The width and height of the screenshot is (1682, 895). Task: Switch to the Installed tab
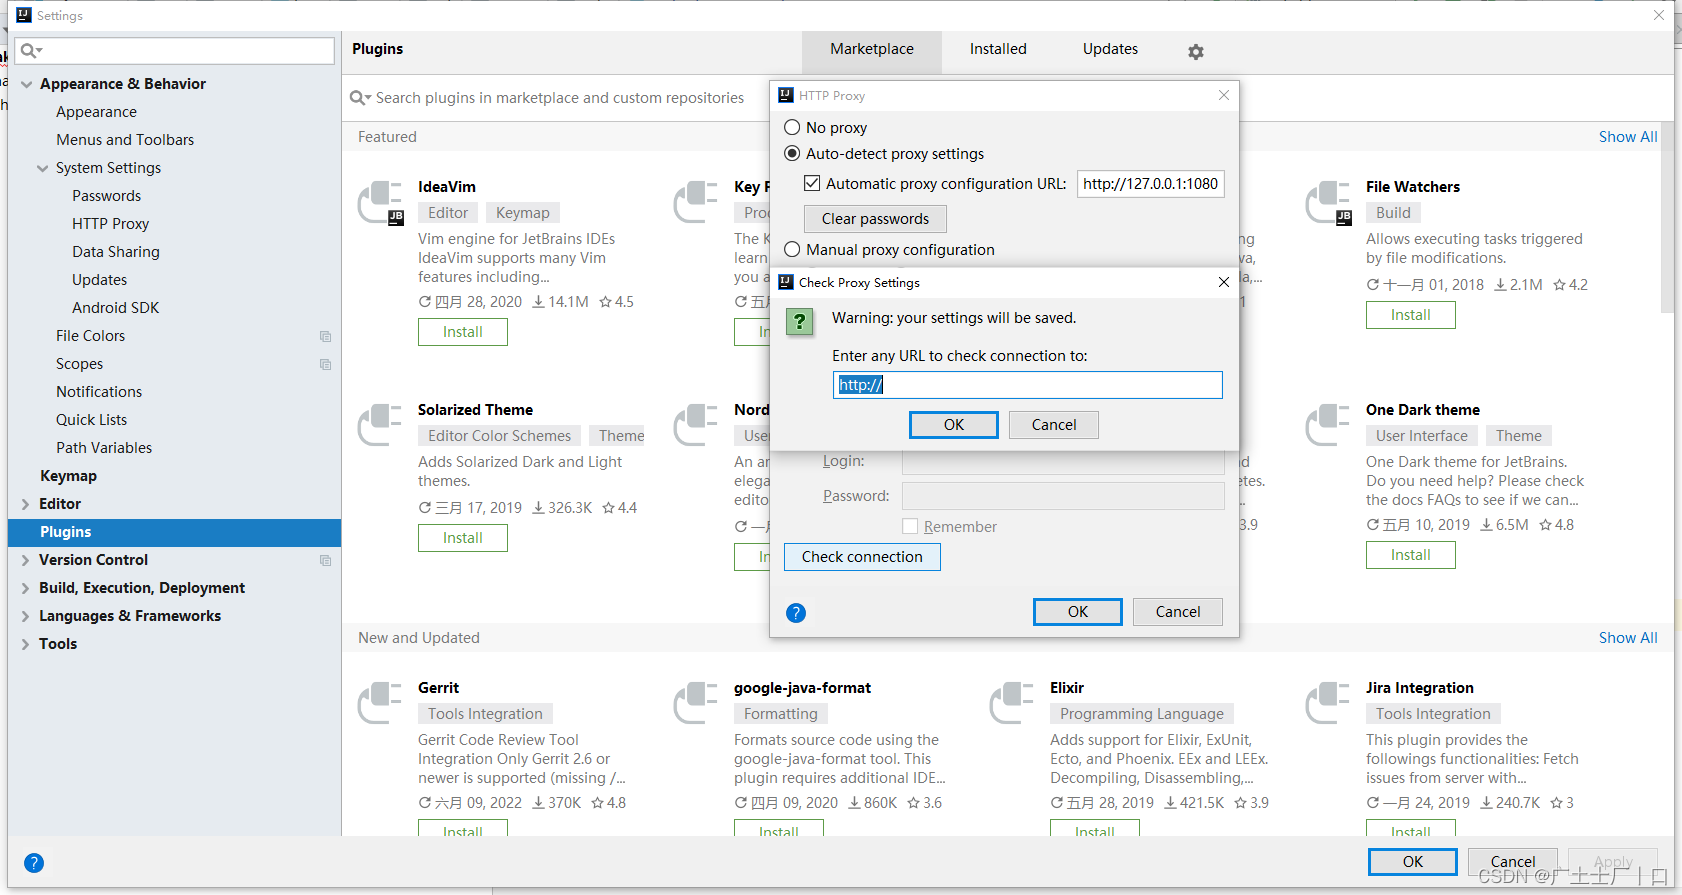tap(998, 49)
